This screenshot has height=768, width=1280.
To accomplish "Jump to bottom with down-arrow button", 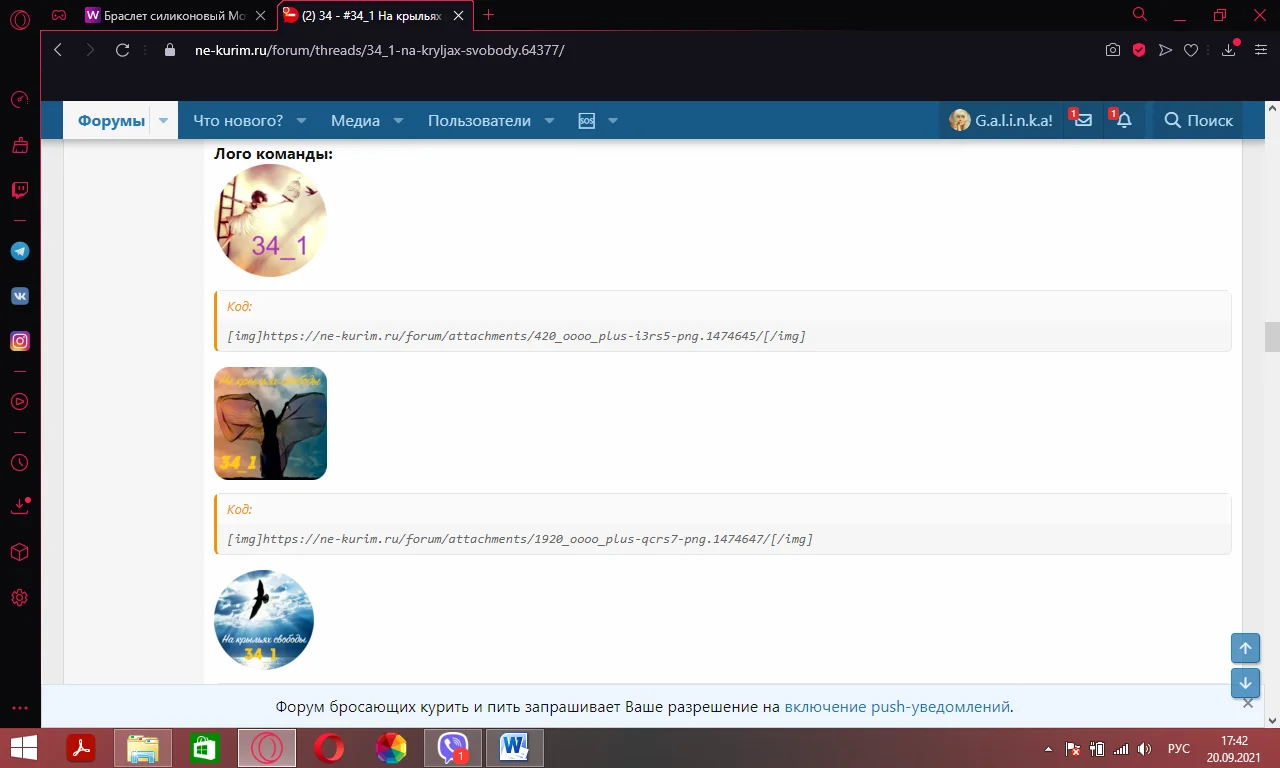I will click(1245, 683).
